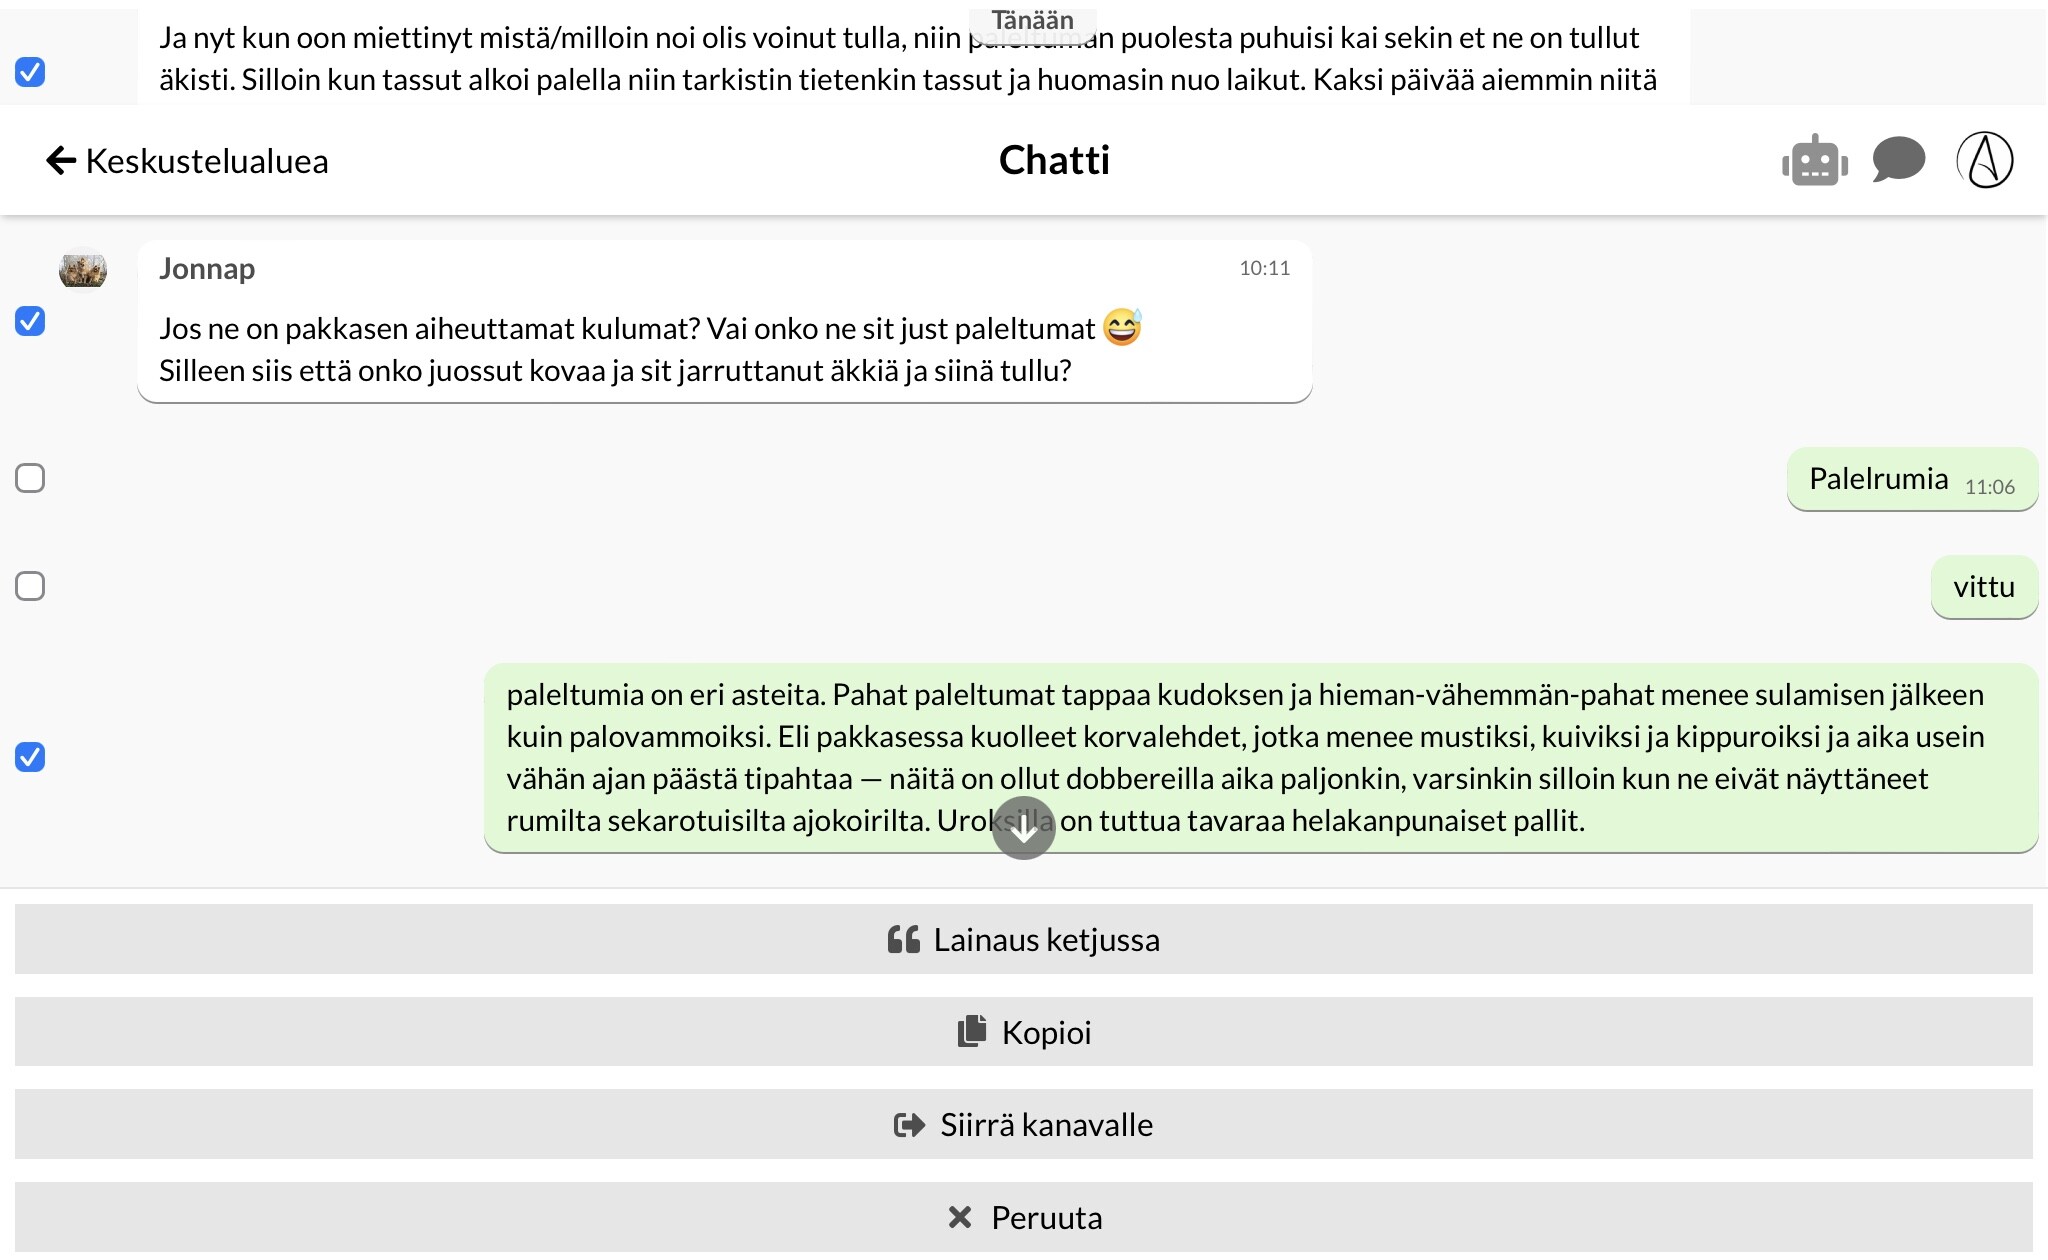Screen dimensions: 2048x1260
Task: Click the scroll-to-bottom arrow button
Action: pos(1023,828)
